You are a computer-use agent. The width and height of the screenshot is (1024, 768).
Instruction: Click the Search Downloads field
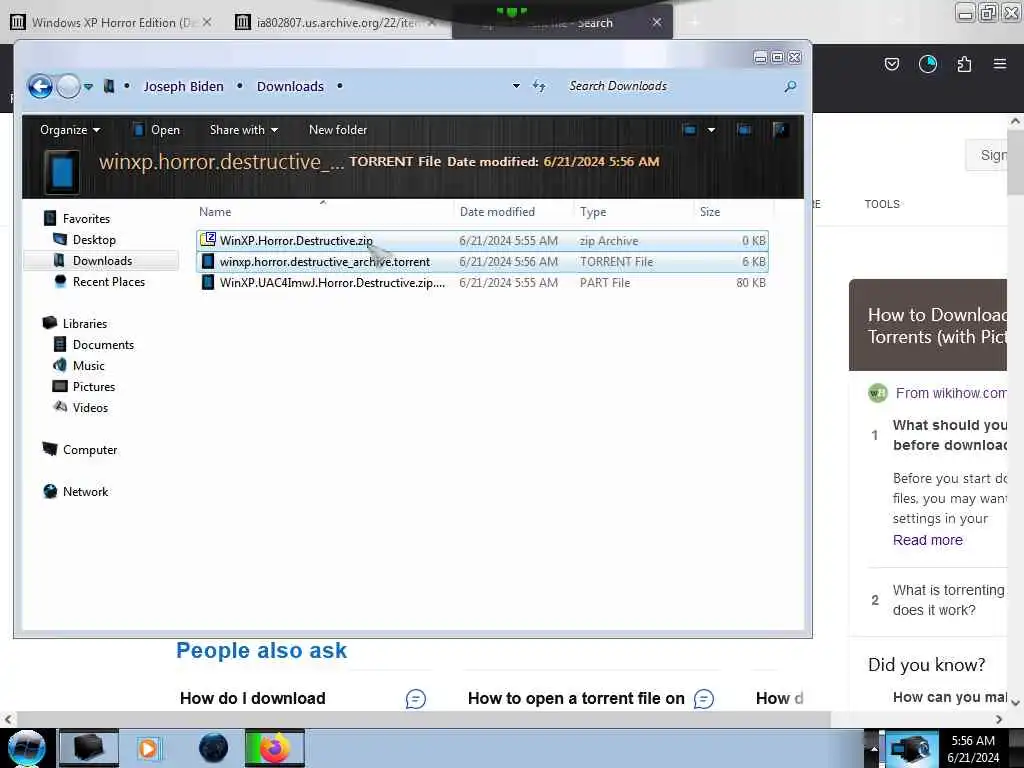click(x=673, y=86)
